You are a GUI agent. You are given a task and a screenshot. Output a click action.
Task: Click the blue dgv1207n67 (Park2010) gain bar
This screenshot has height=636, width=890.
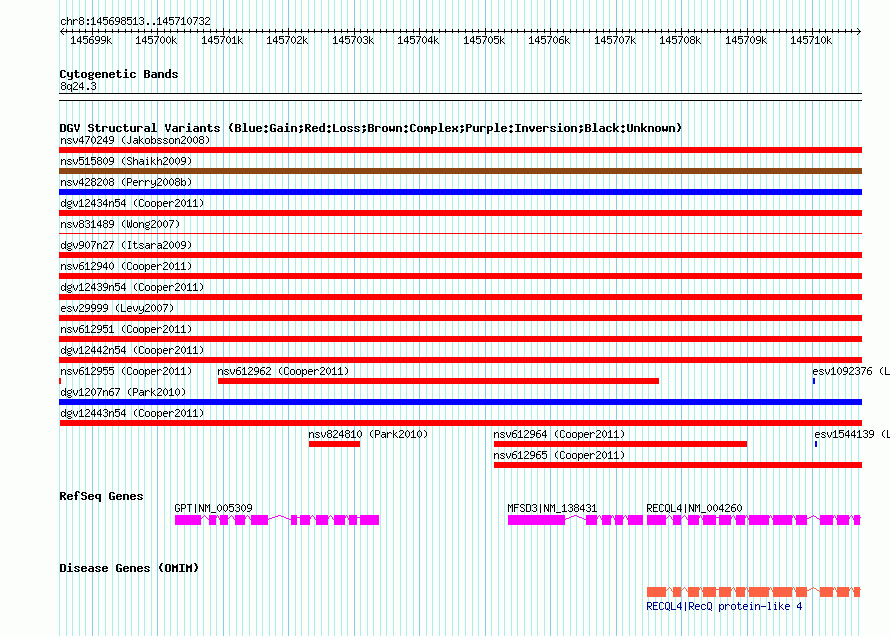click(460, 402)
